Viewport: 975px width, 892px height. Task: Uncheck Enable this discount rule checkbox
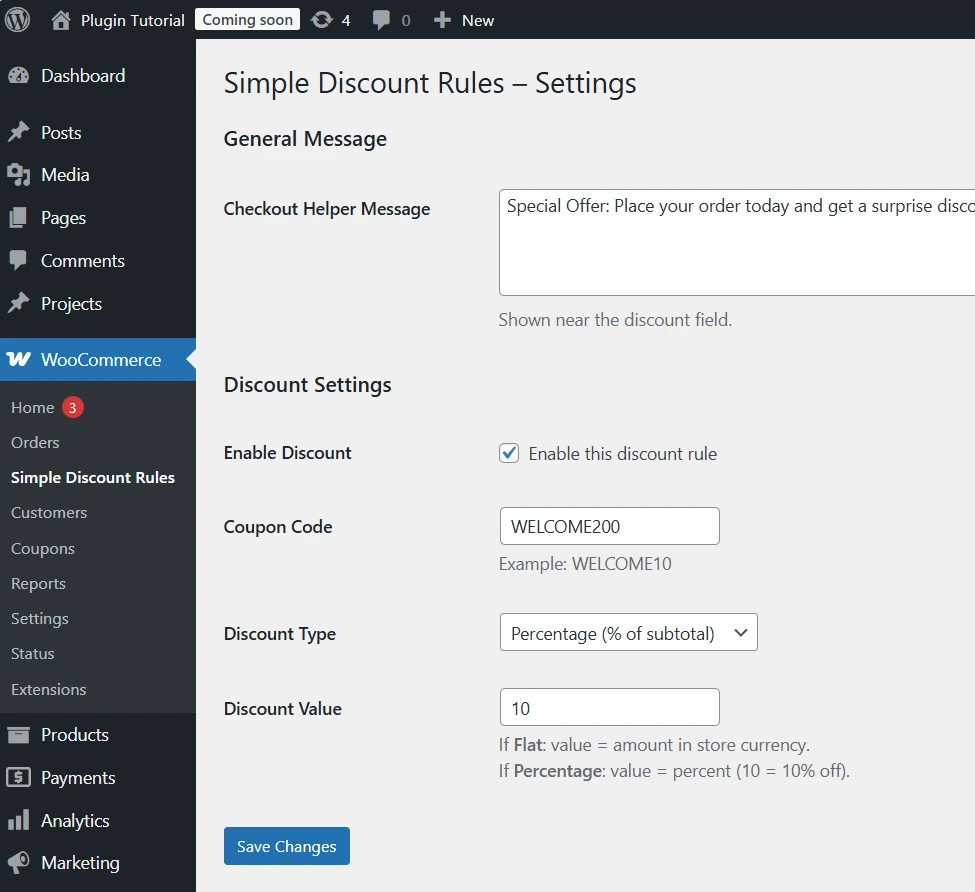click(510, 453)
